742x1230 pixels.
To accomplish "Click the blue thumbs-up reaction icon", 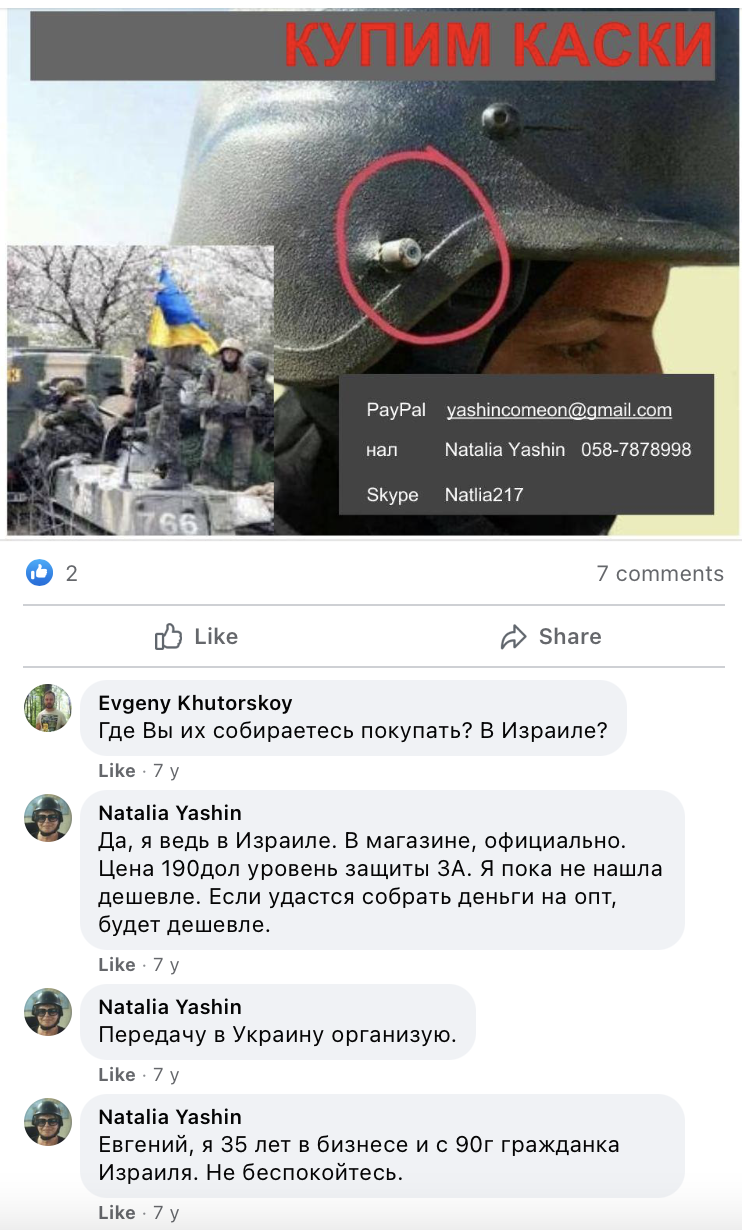I will [40, 573].
